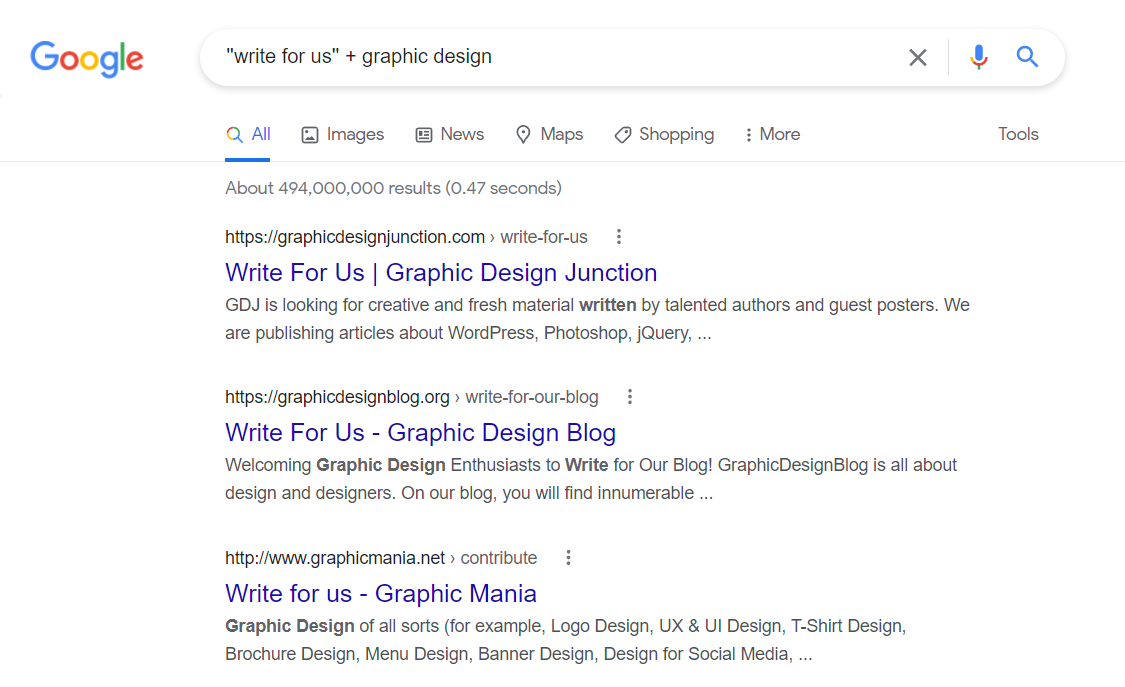The width and height of the screenshot is (1125, 687).
Task: Expand the More search options menu
Action: click(x=771, y=133)
